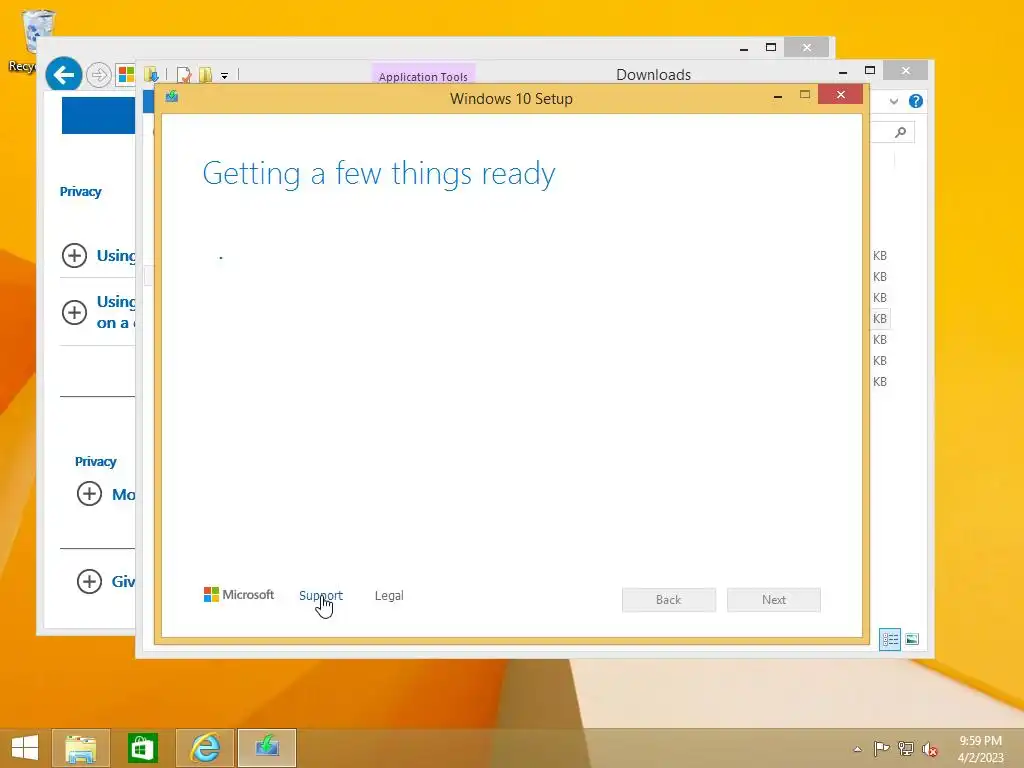1024x768 pixels.
Task: Maximize the browser window
Action: pos(771,47)
